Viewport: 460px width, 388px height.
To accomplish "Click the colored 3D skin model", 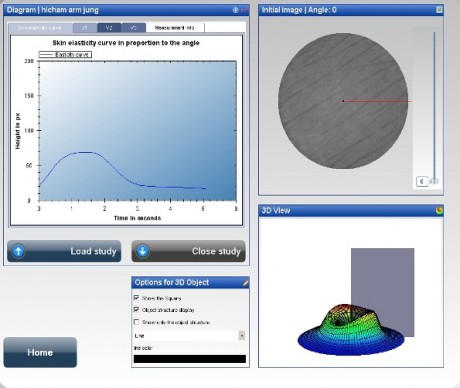I will click(351, 330).
